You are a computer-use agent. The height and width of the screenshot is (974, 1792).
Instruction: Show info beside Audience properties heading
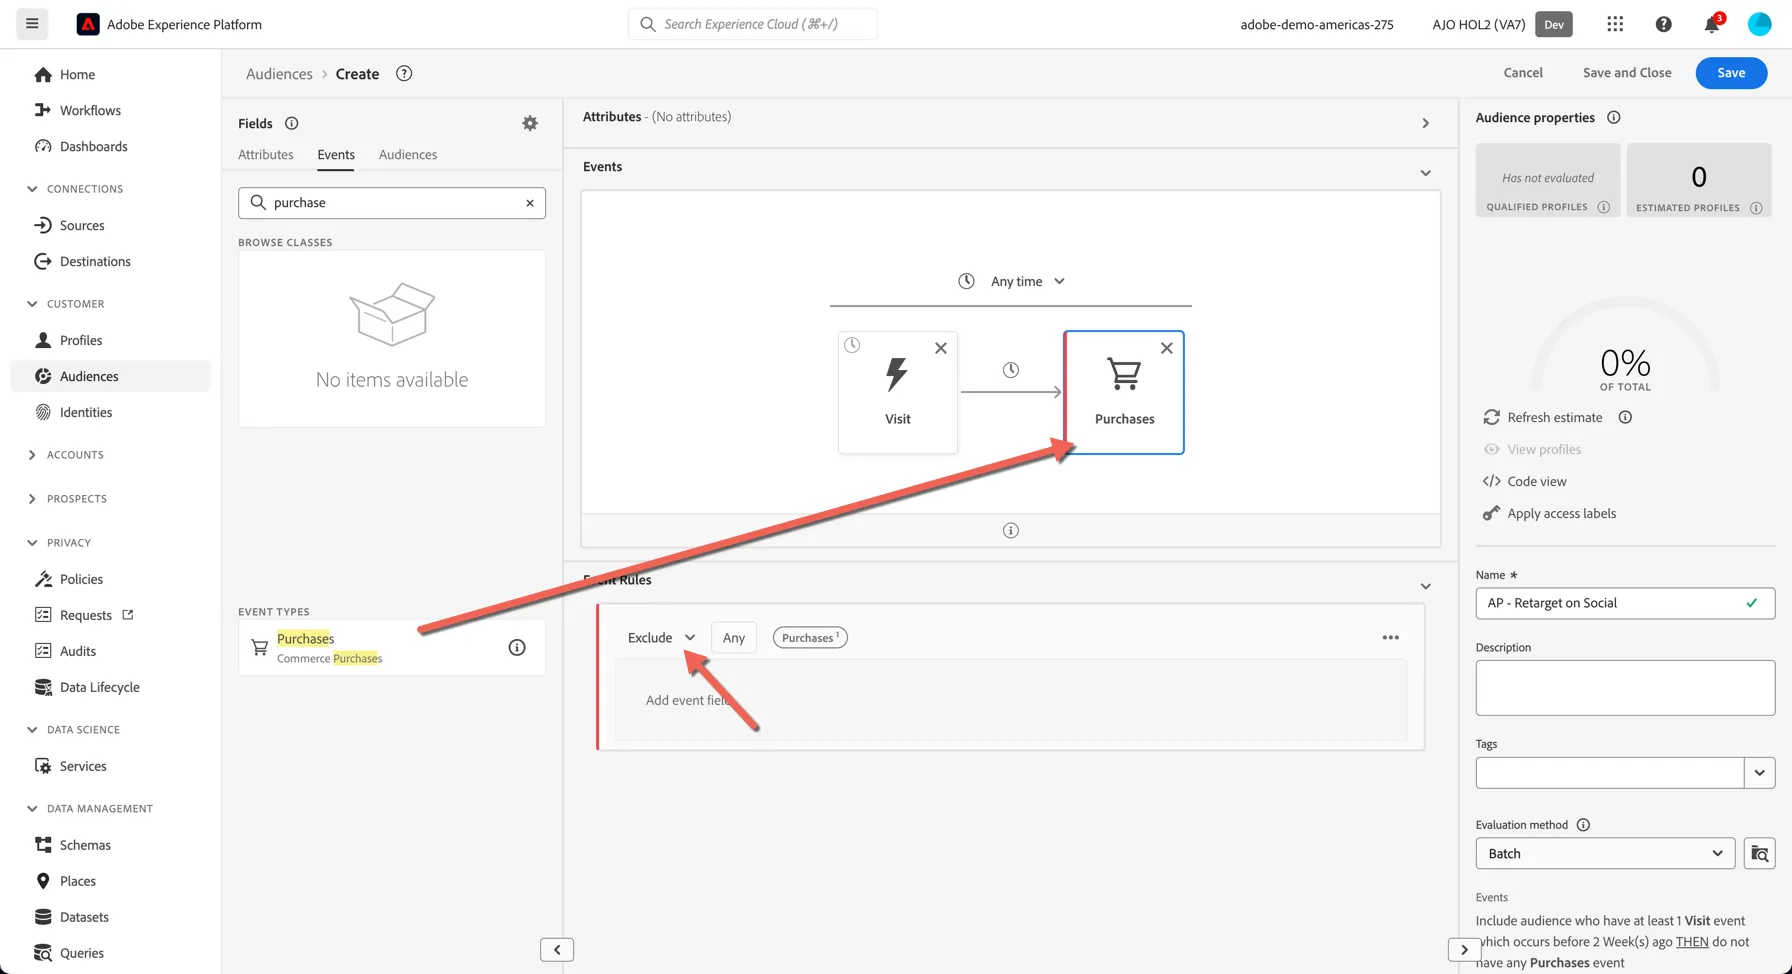coord(1613,117)
